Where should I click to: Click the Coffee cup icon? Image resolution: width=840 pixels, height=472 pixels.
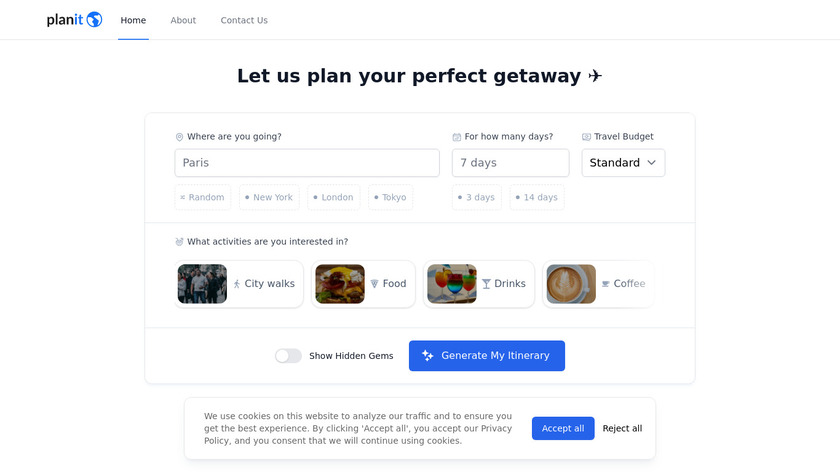coord(605,284)
